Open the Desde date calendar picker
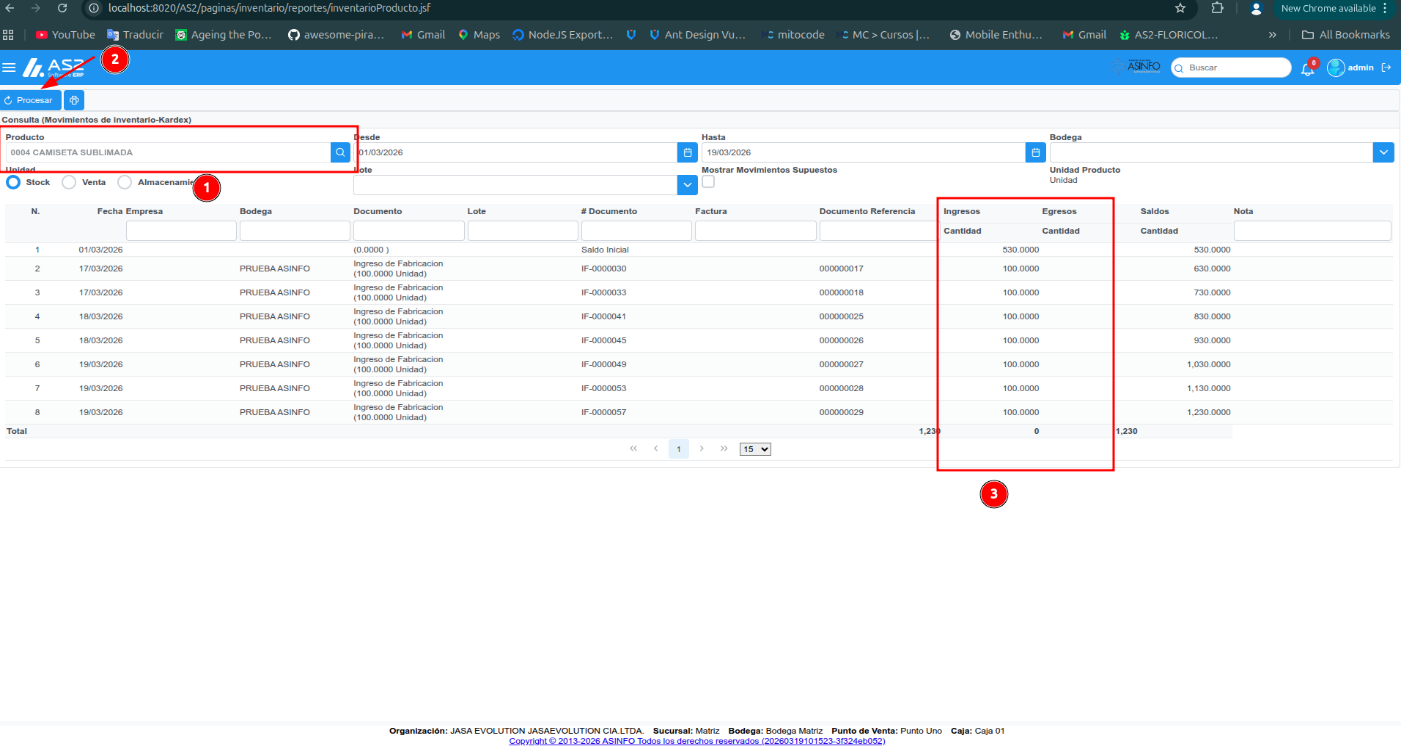Screen dimensions: 1401x746 [x=687, y=152]
